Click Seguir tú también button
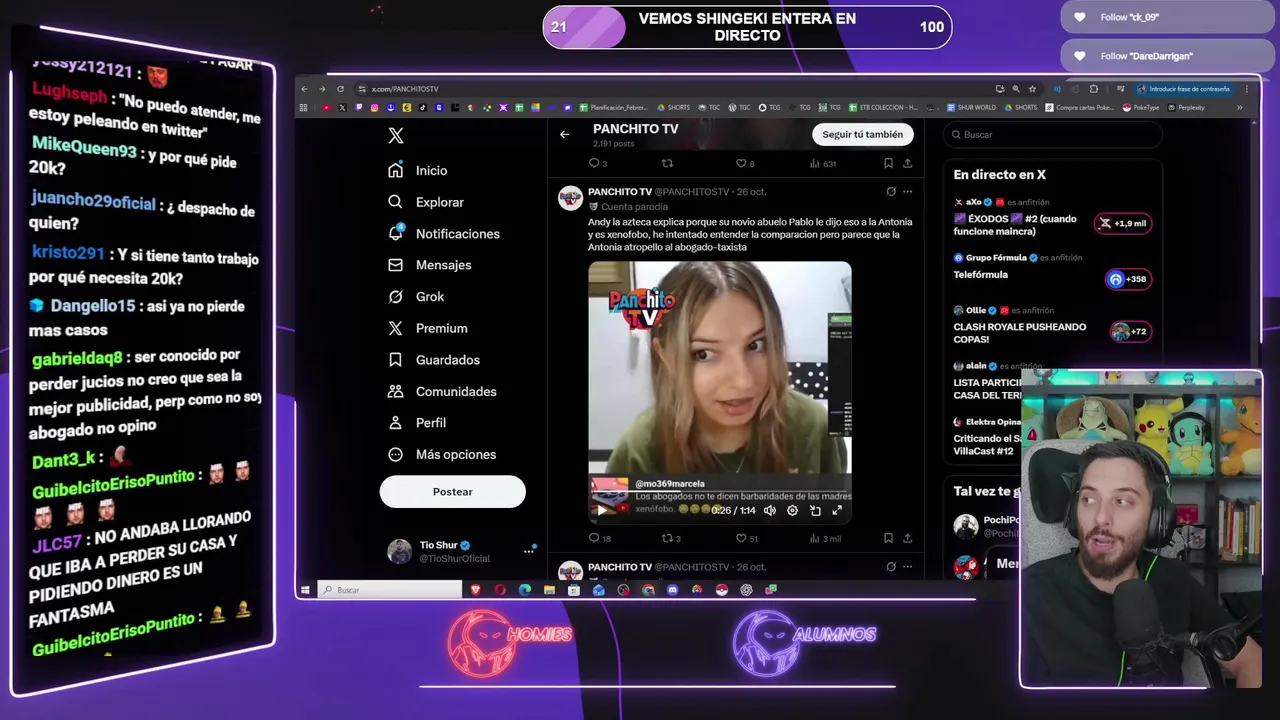This screenshot has width=1280, height=720. point(862,134)
